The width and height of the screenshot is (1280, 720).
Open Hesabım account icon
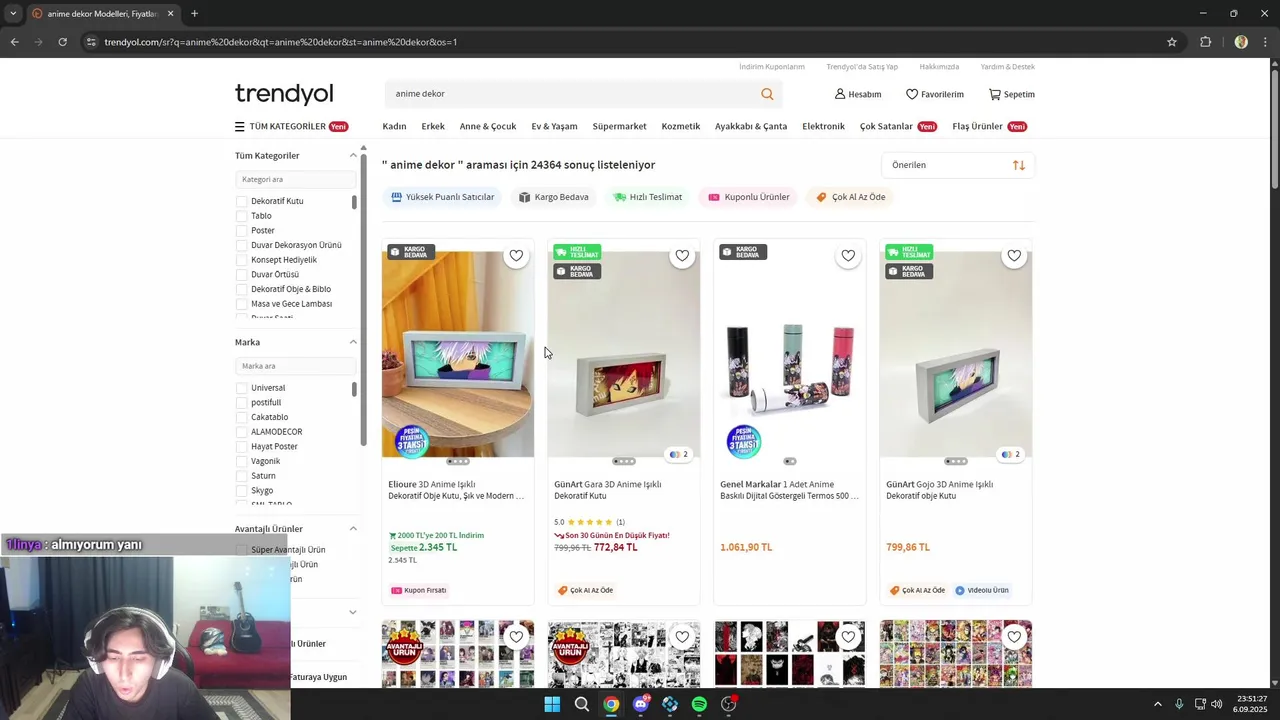click(858, 94)
